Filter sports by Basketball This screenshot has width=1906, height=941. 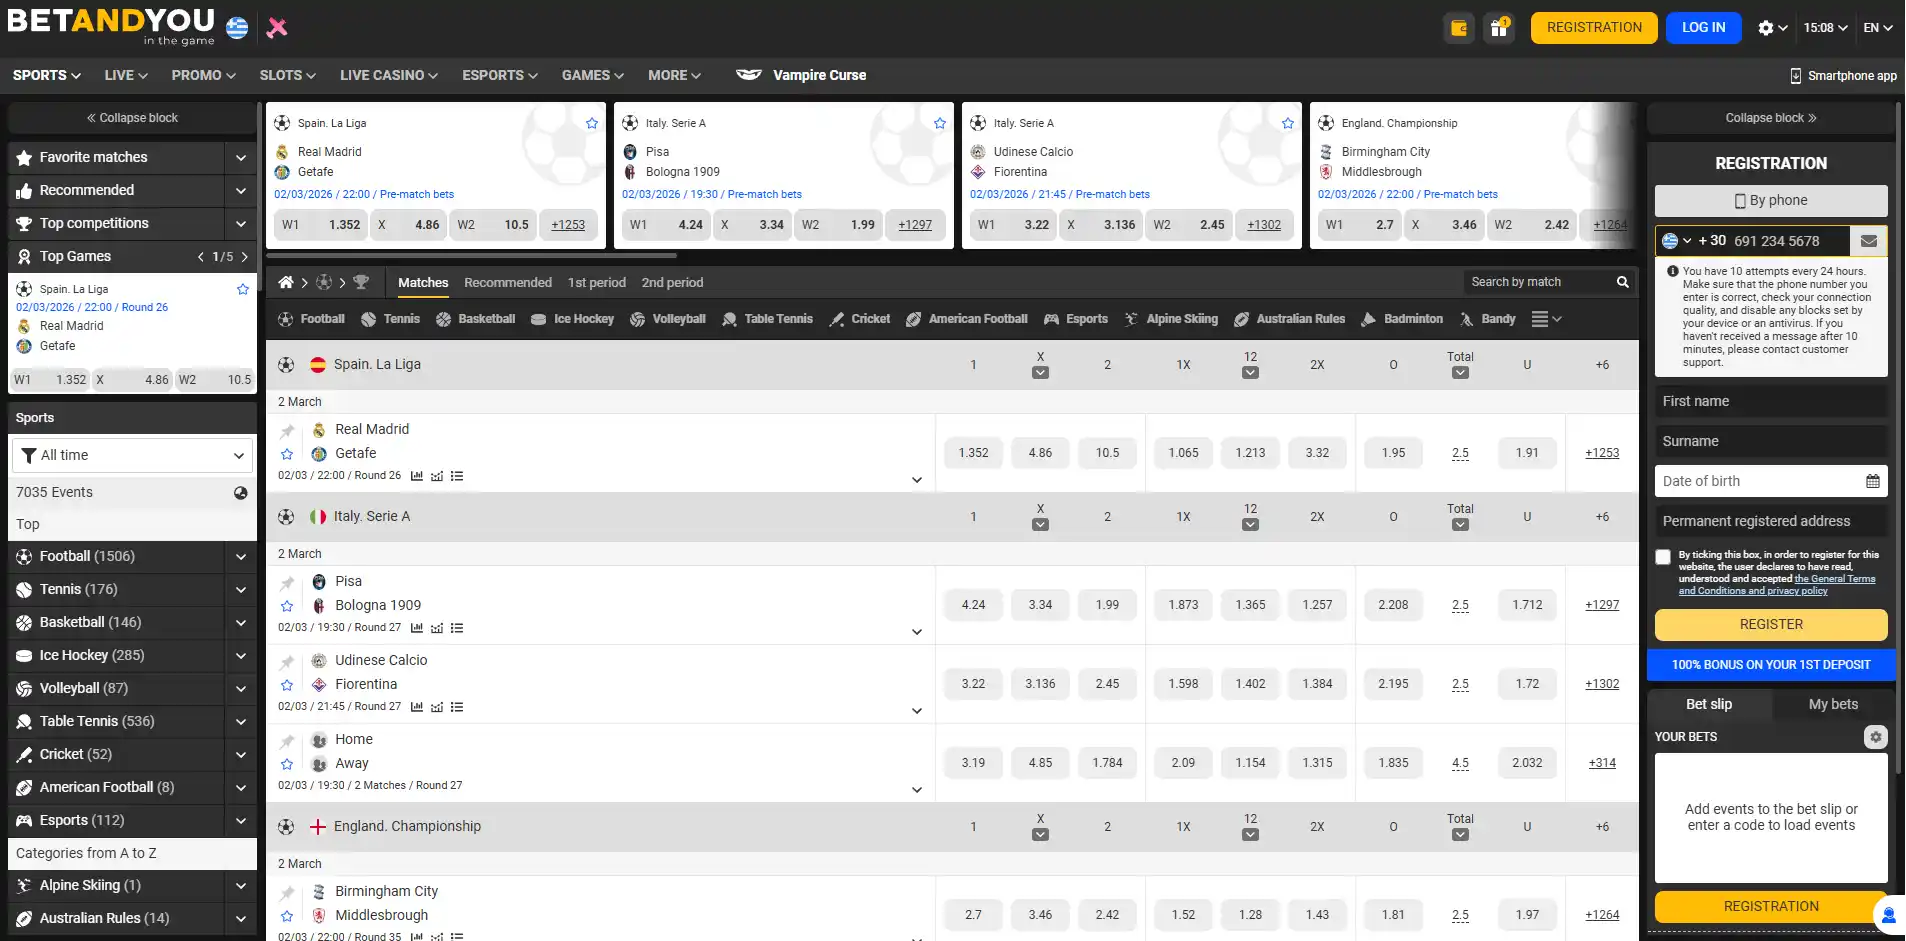(x=476, y=319)
